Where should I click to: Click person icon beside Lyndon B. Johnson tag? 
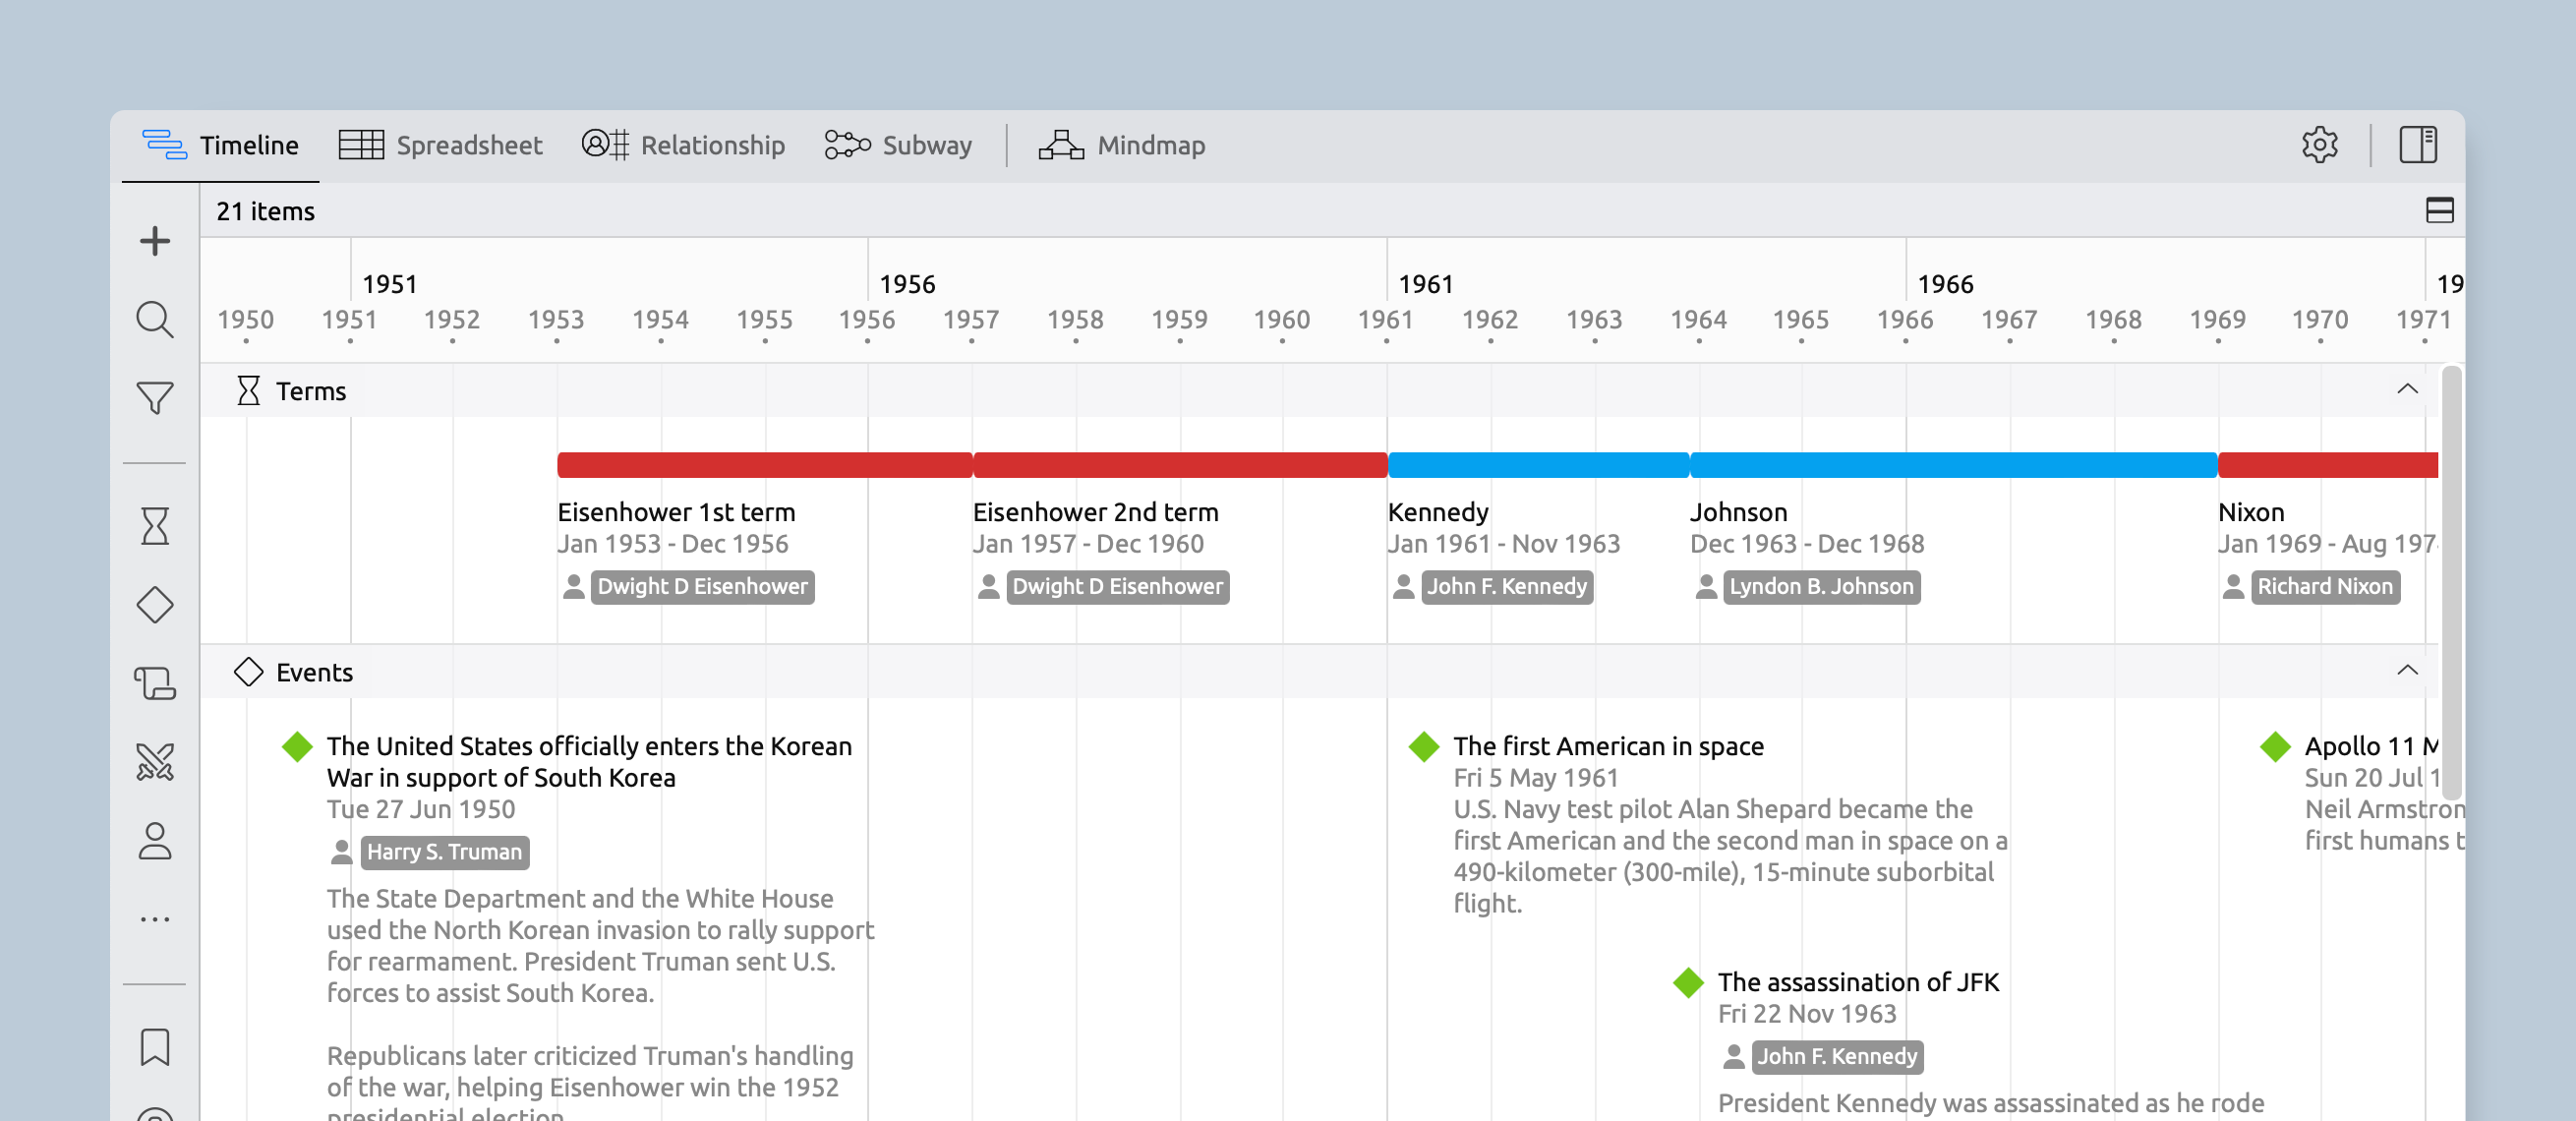pos(1706,587)
